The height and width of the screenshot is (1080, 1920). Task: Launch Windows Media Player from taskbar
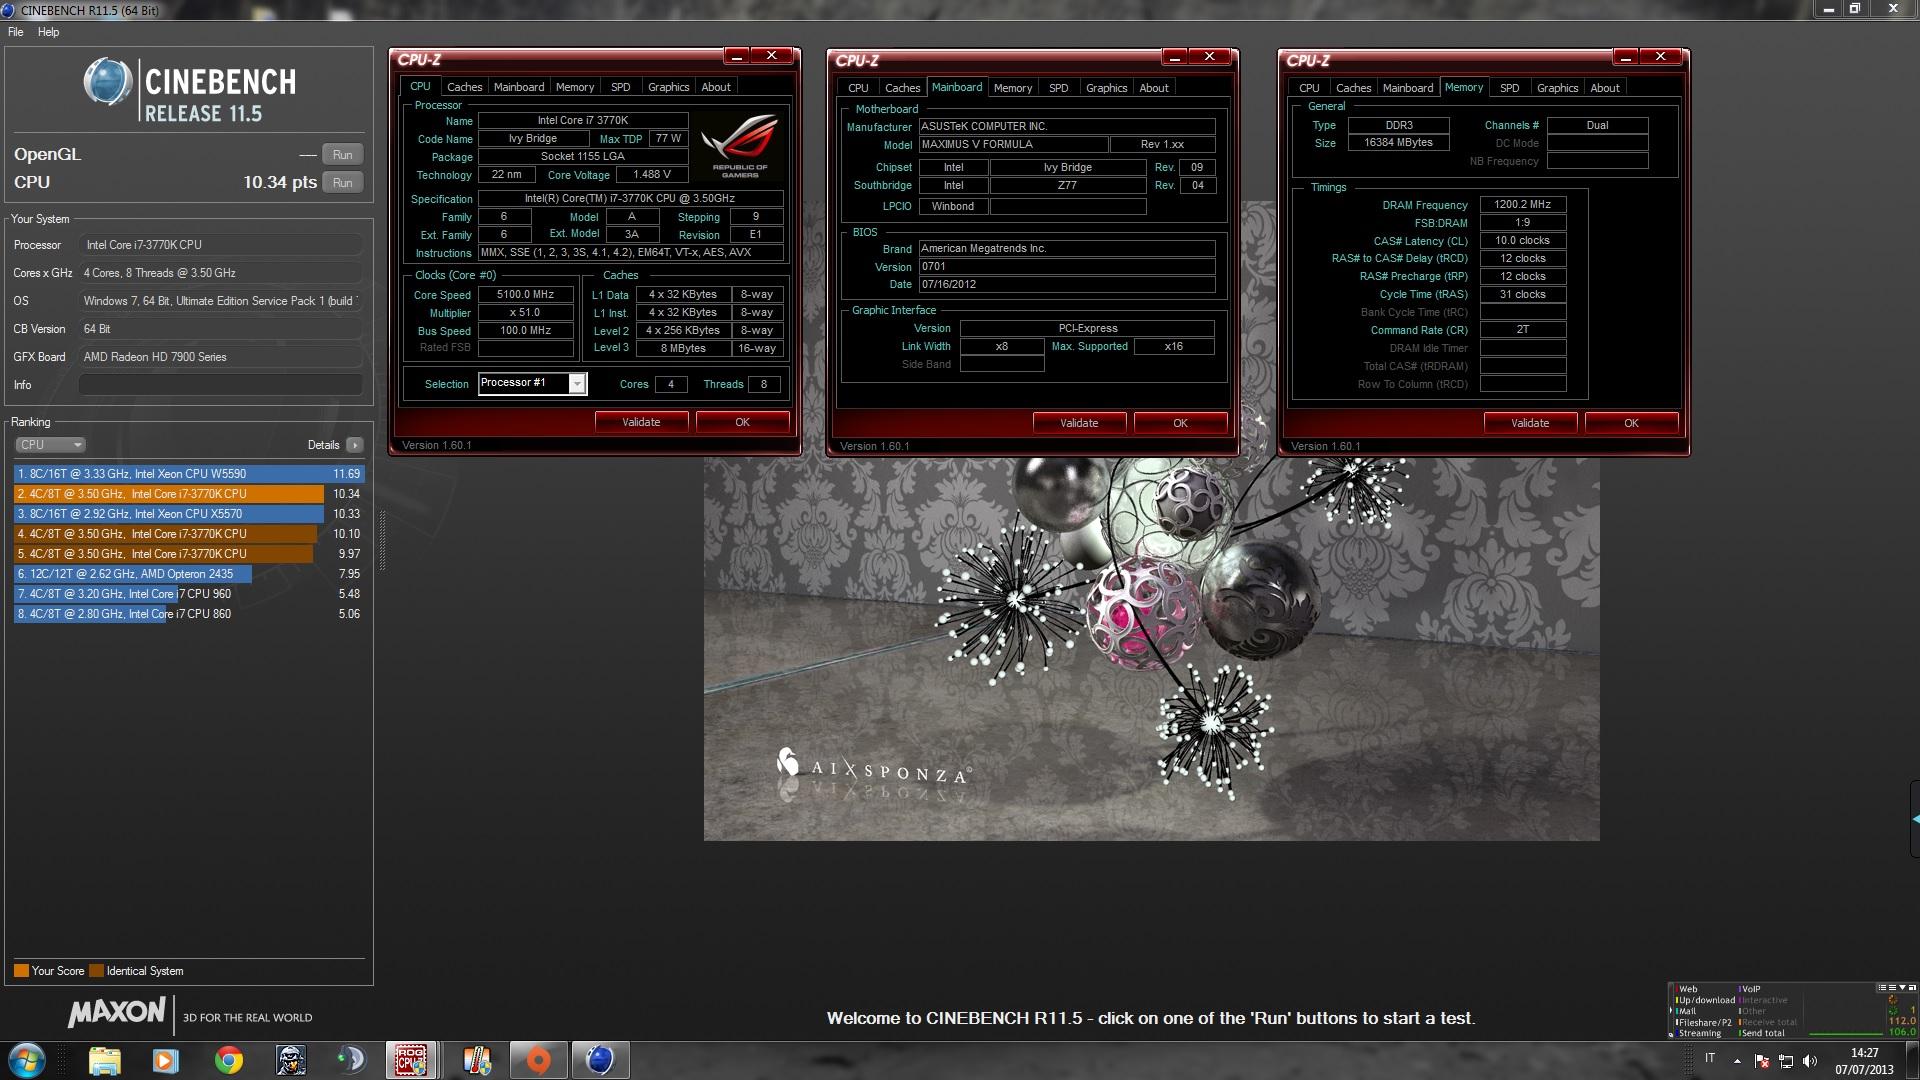(x=166, y=1060)
